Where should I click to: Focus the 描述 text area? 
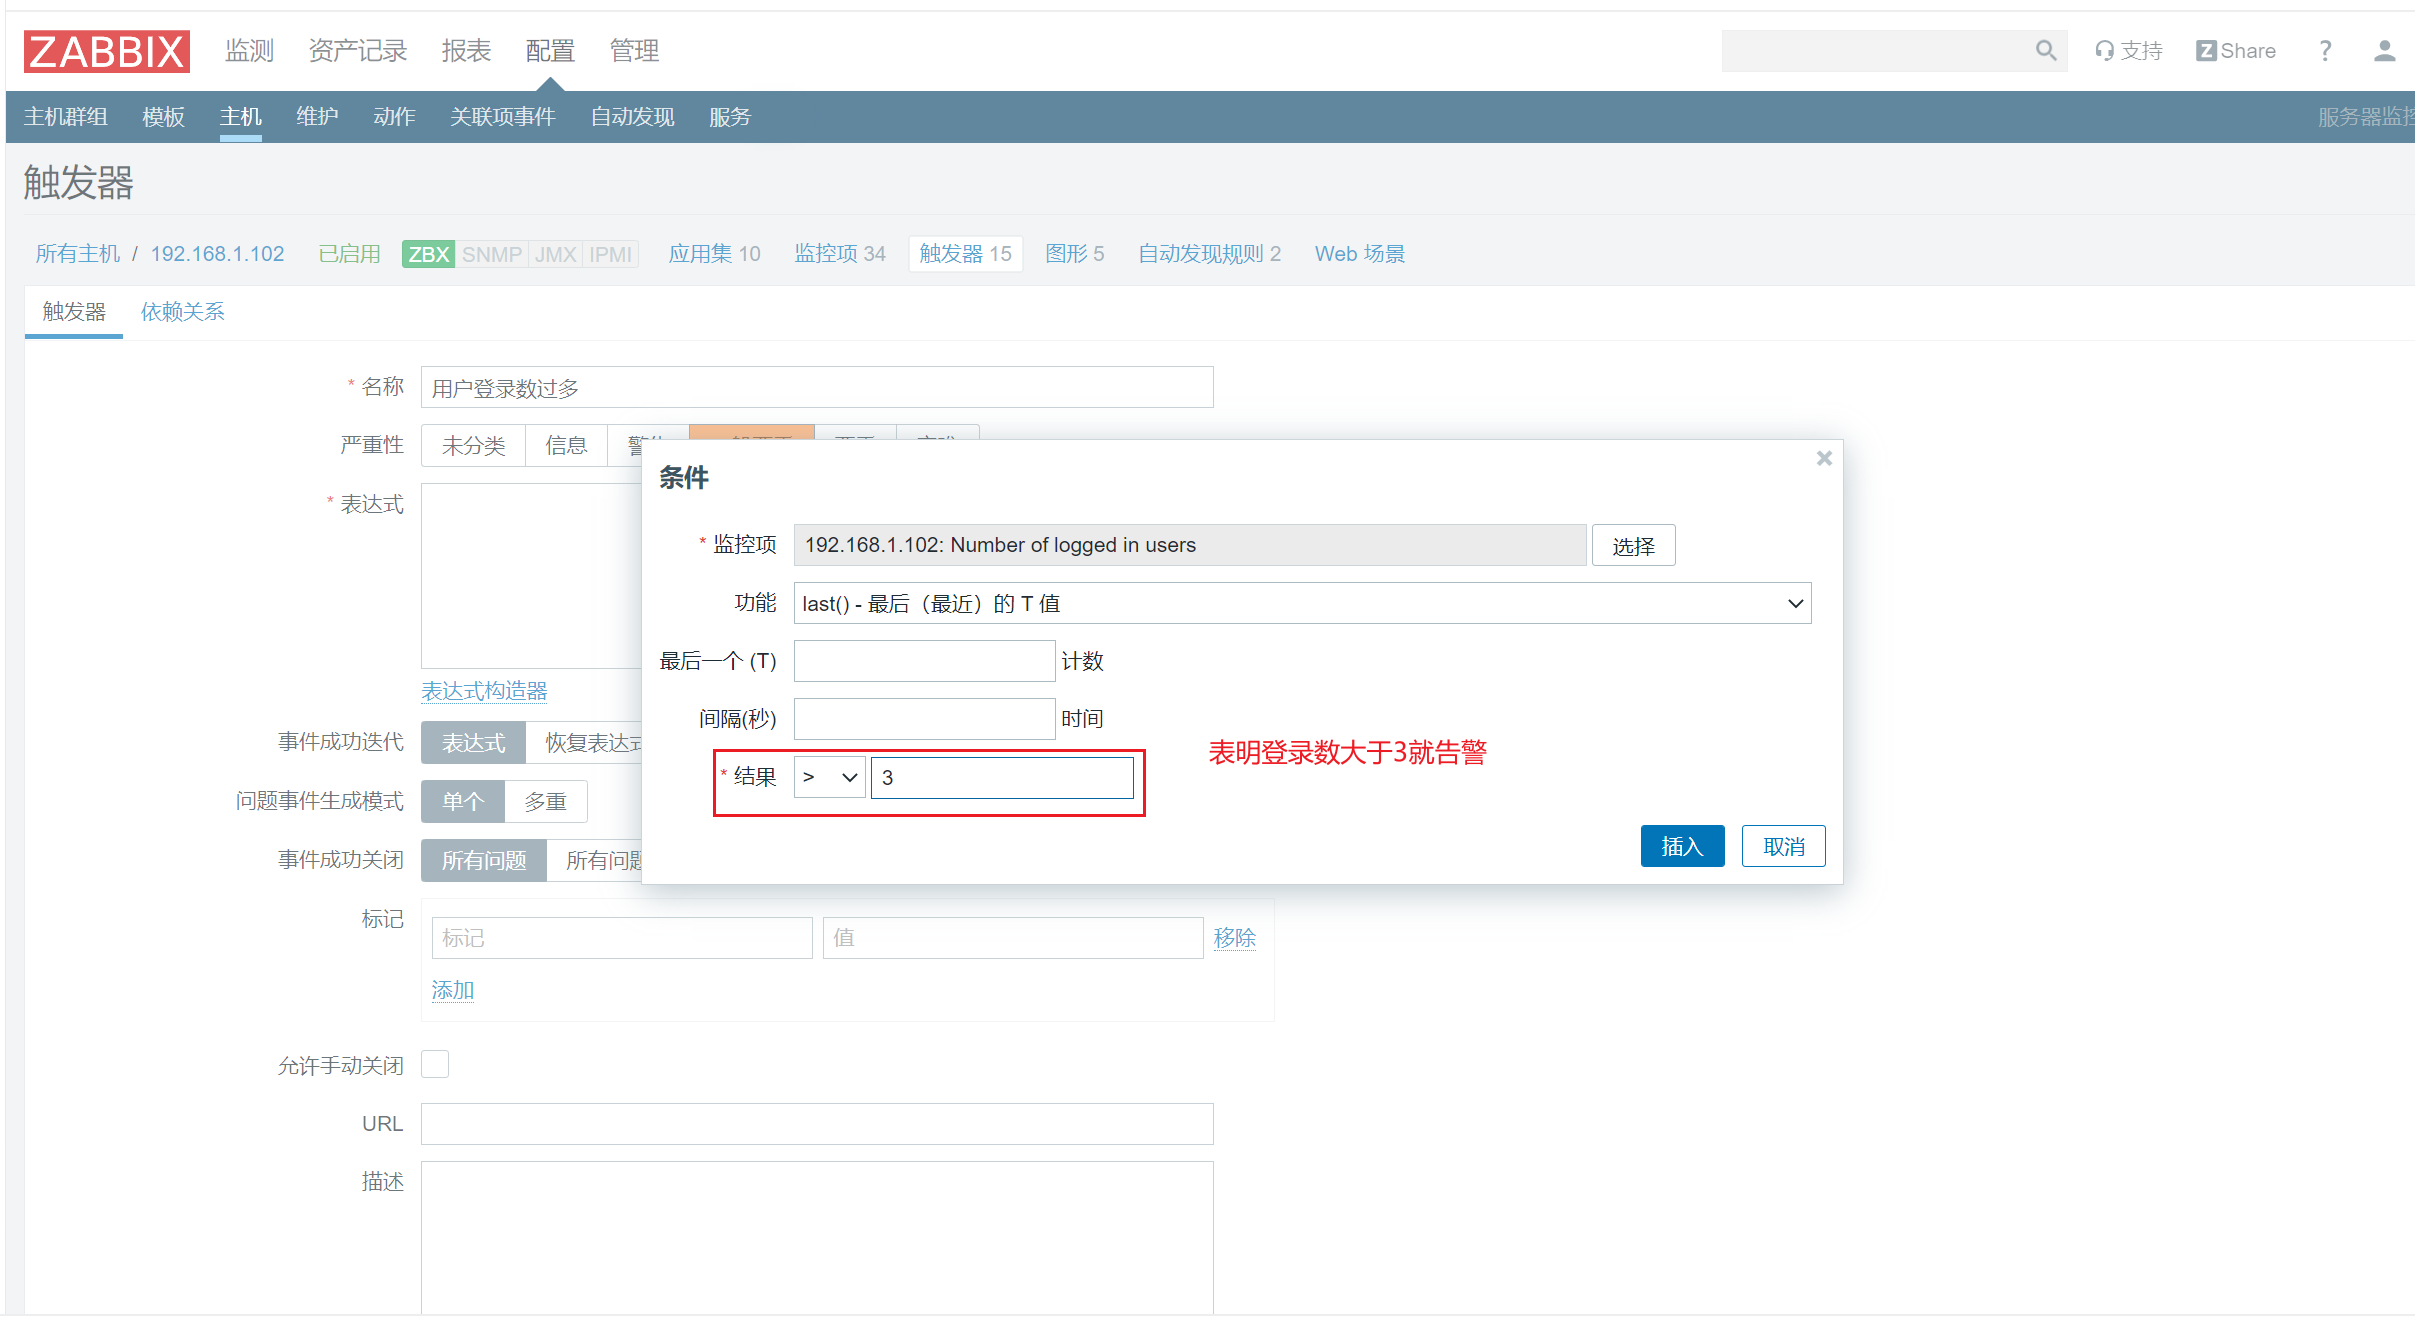[x=817, y=1238]
